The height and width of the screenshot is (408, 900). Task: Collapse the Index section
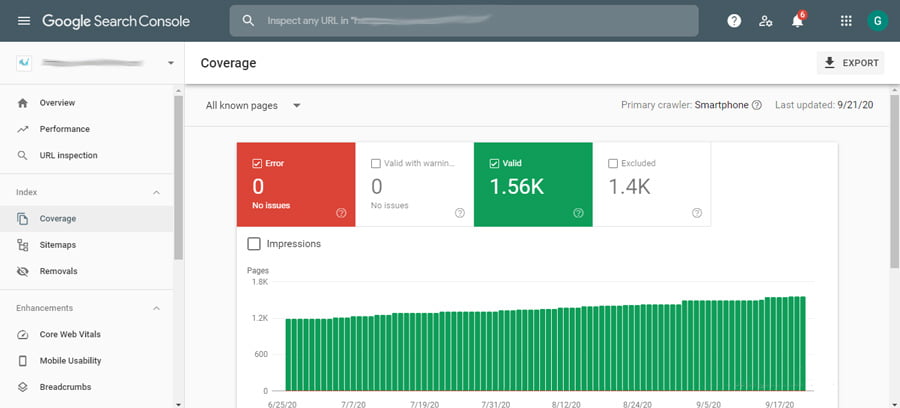(x=156, y=193)
